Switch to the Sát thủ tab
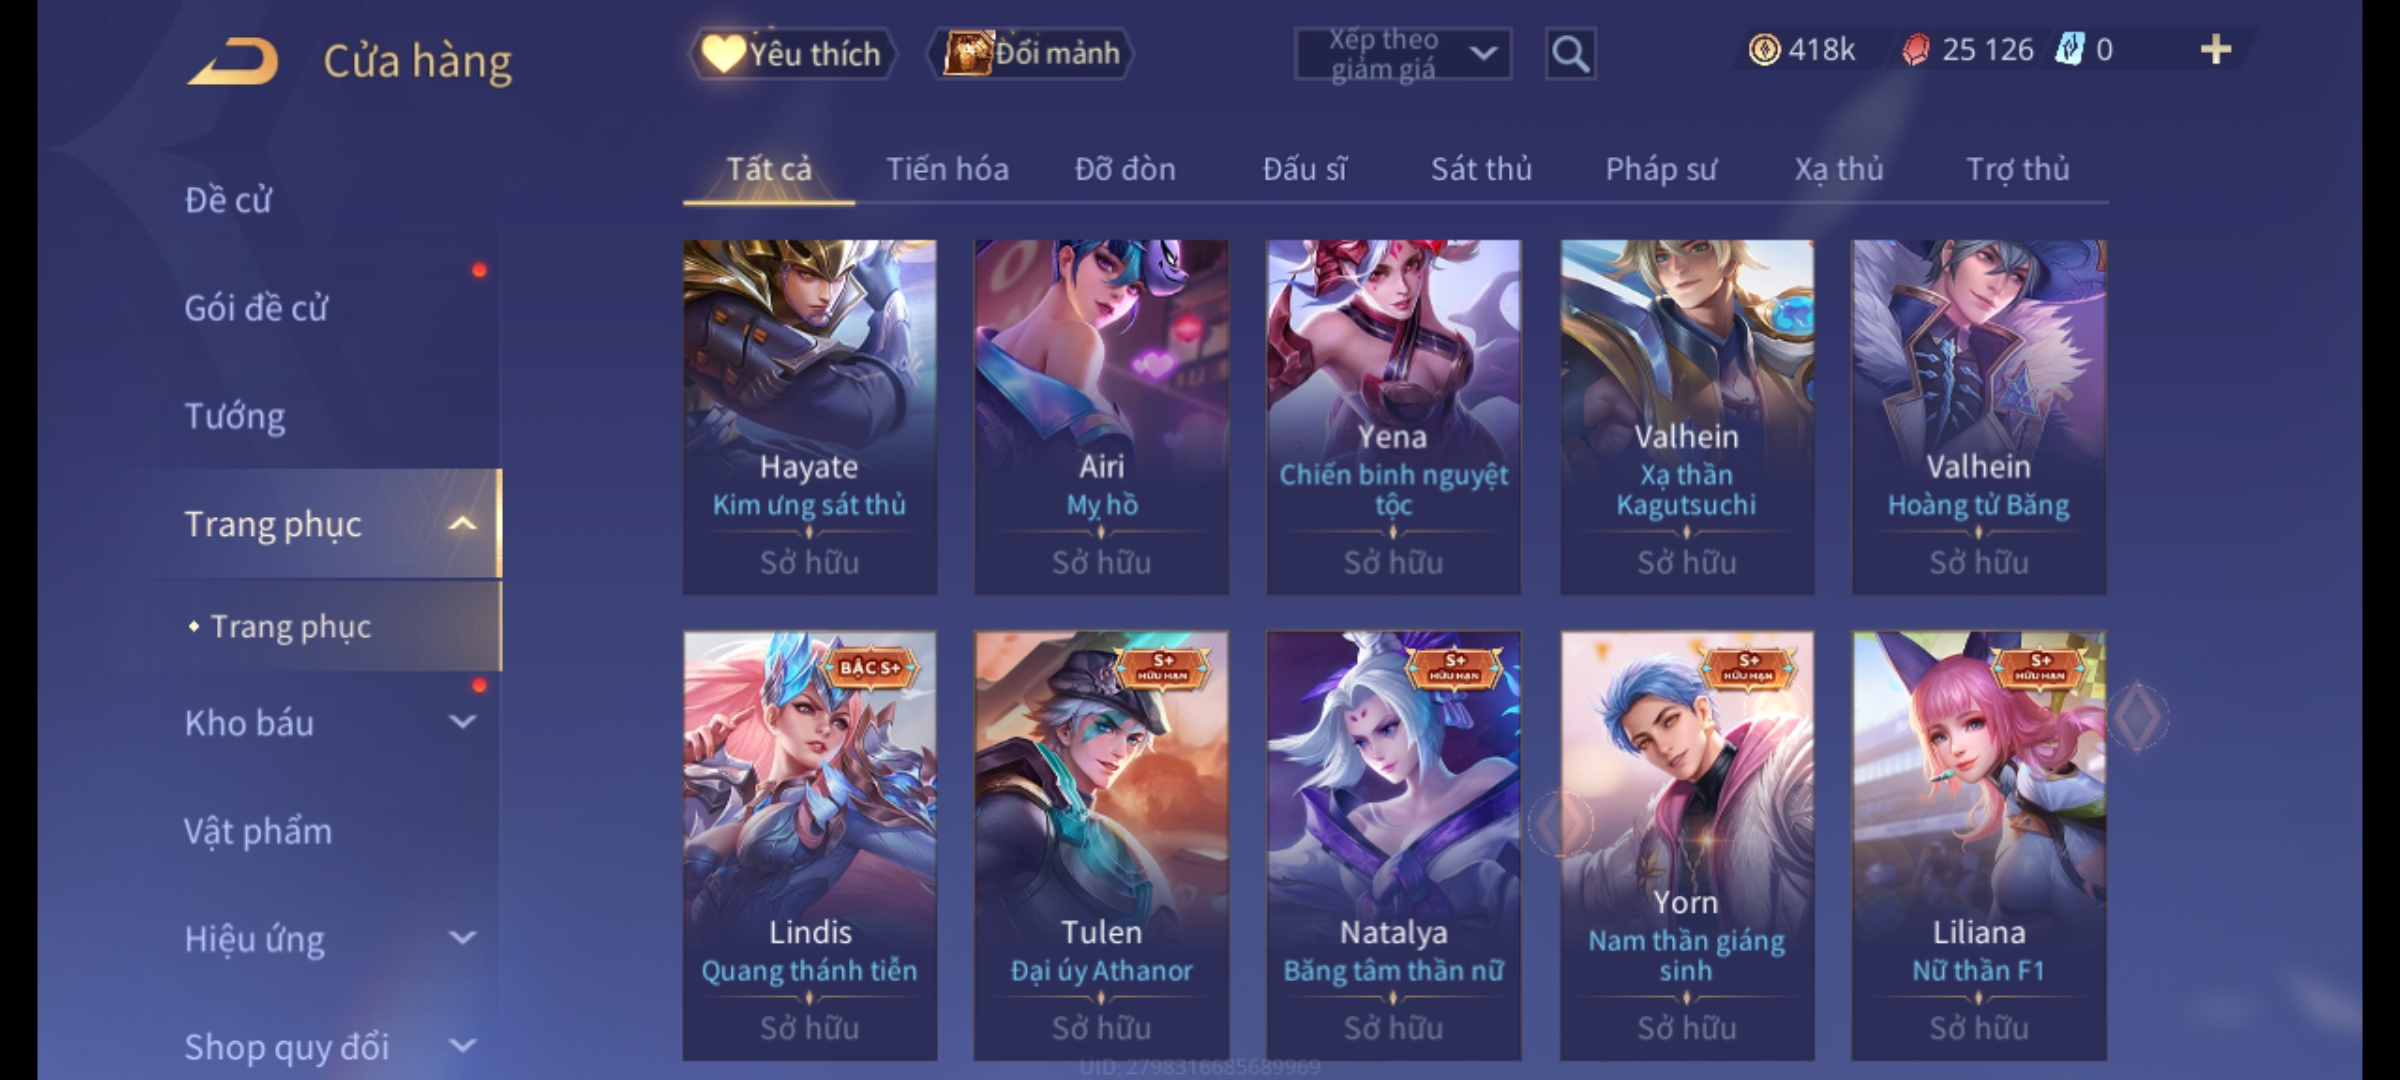 1481,169
